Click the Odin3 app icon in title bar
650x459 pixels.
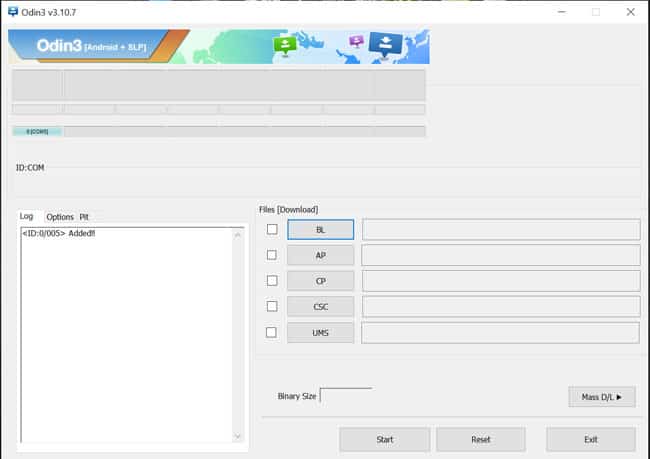pyautogui.click(x=12, y=11)
